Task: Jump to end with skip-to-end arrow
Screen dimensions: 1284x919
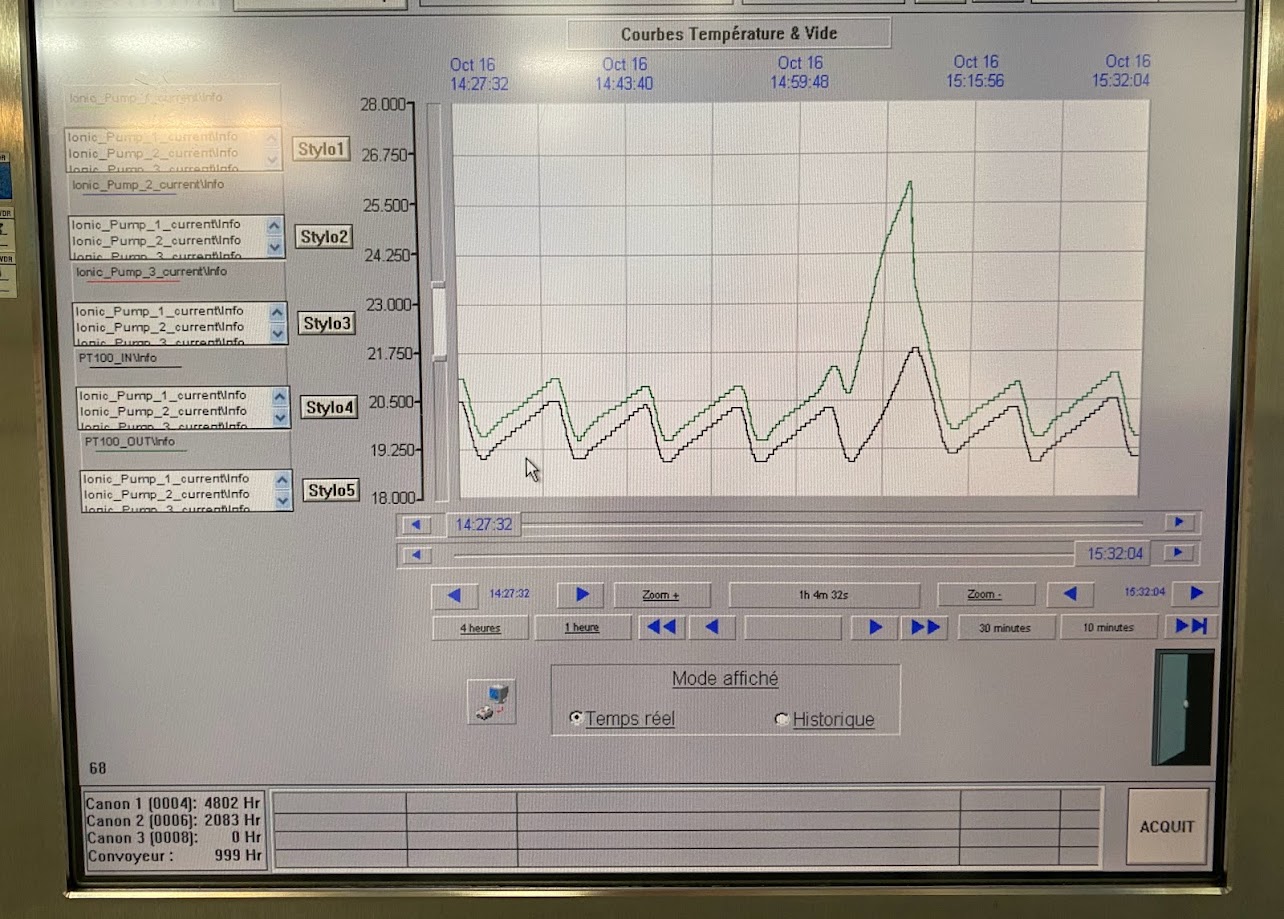Action: pos(1190,627)
